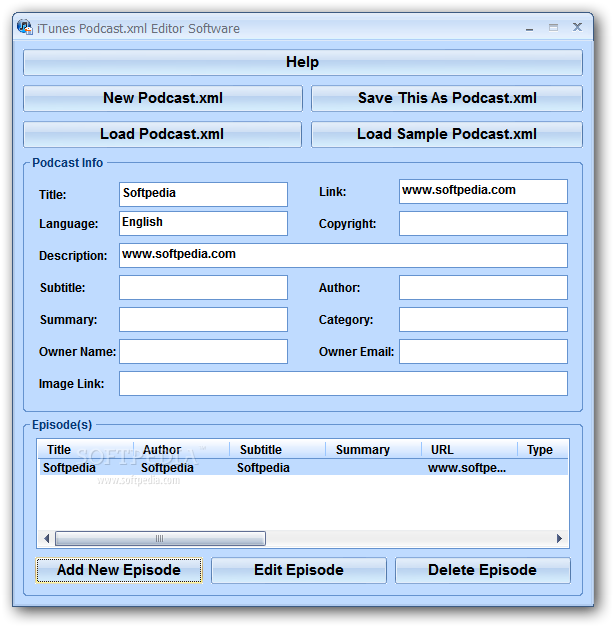Screen dimensions: 614x627
Task: Click the Link input field
Action: pyautogui.click(x=483, y=192)
